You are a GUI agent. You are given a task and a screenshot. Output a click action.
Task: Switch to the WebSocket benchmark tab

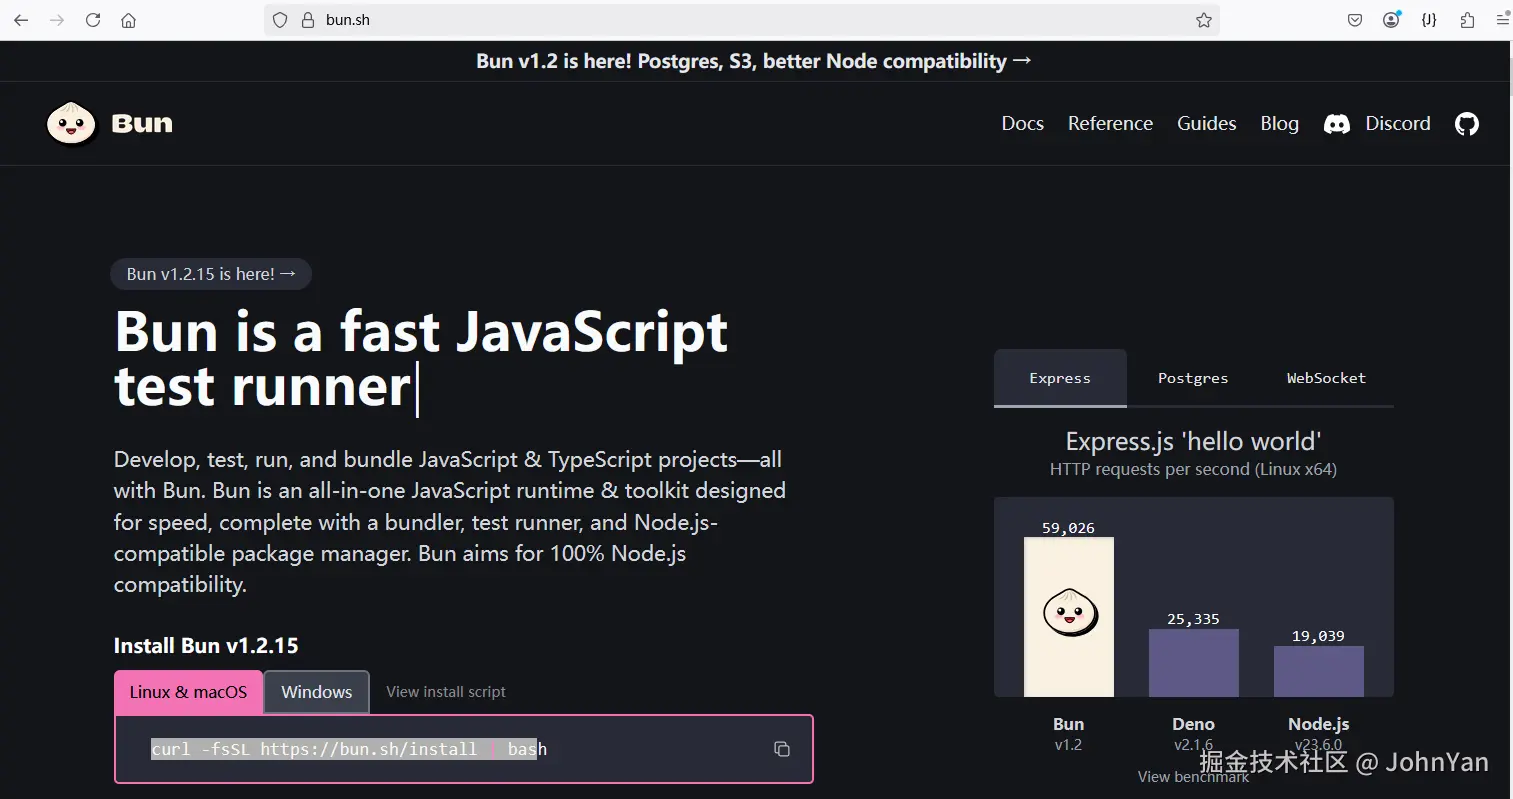coord(1326,378)
